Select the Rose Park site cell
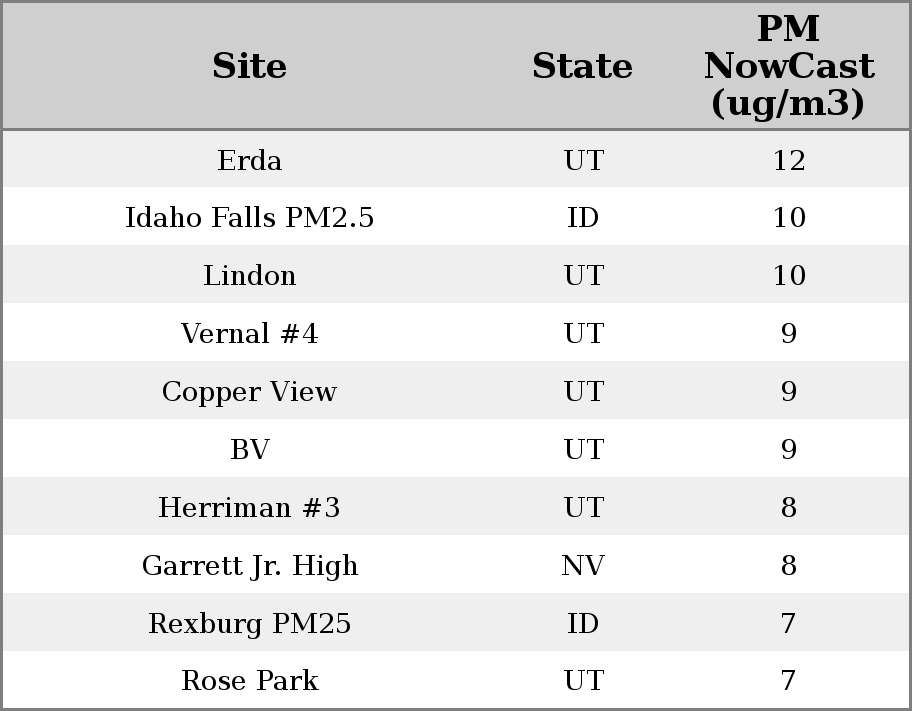 coord(249,681)
